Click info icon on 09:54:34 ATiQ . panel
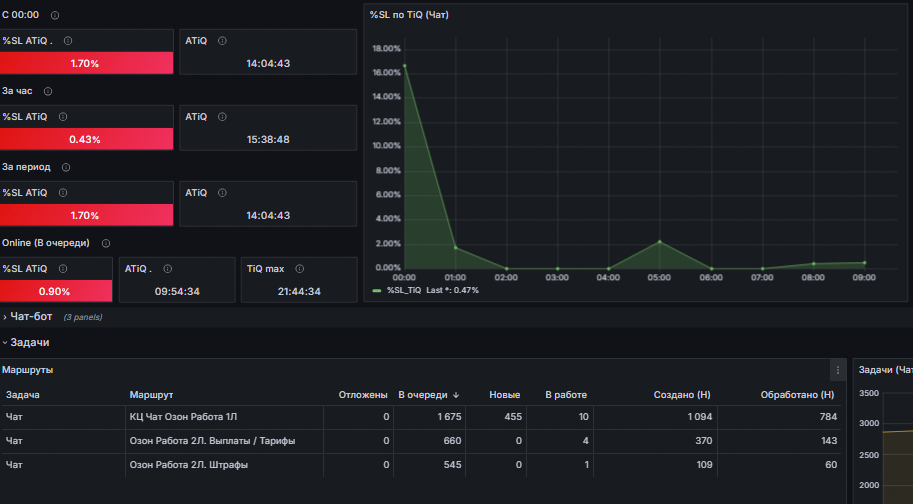 click(167, 269)
